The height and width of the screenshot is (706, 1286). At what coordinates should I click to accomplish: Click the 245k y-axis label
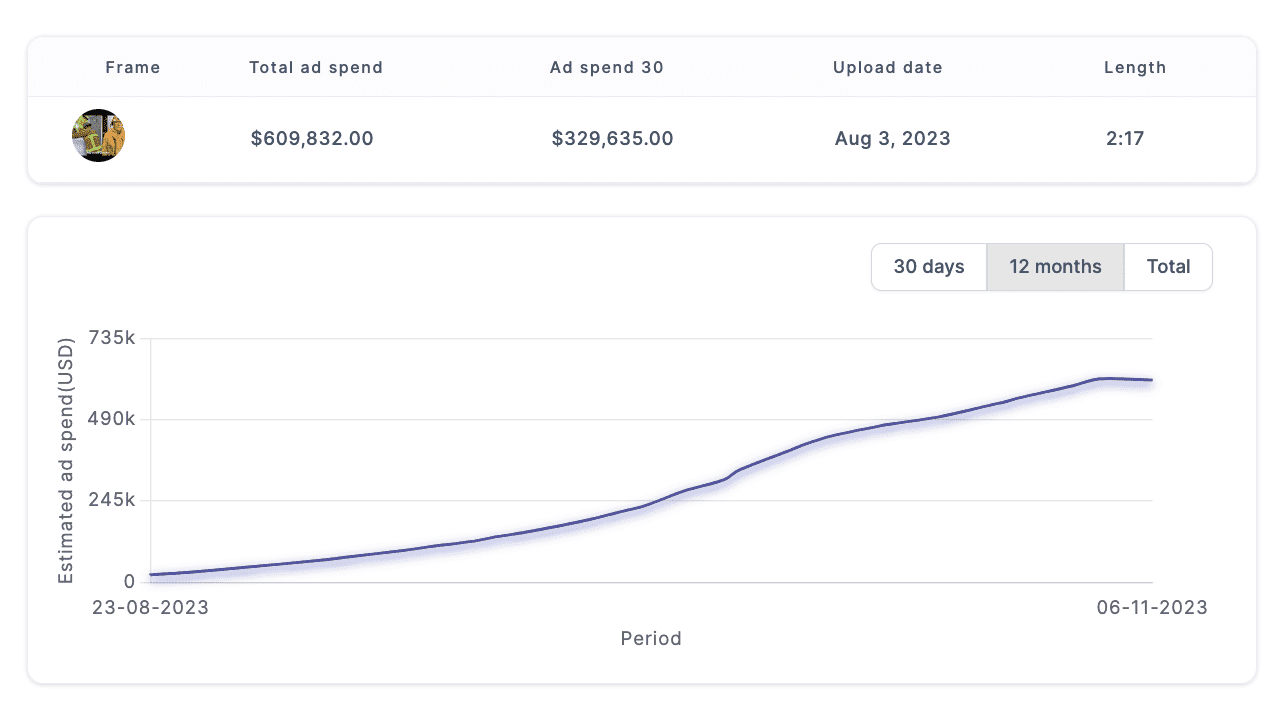(110, 500)
